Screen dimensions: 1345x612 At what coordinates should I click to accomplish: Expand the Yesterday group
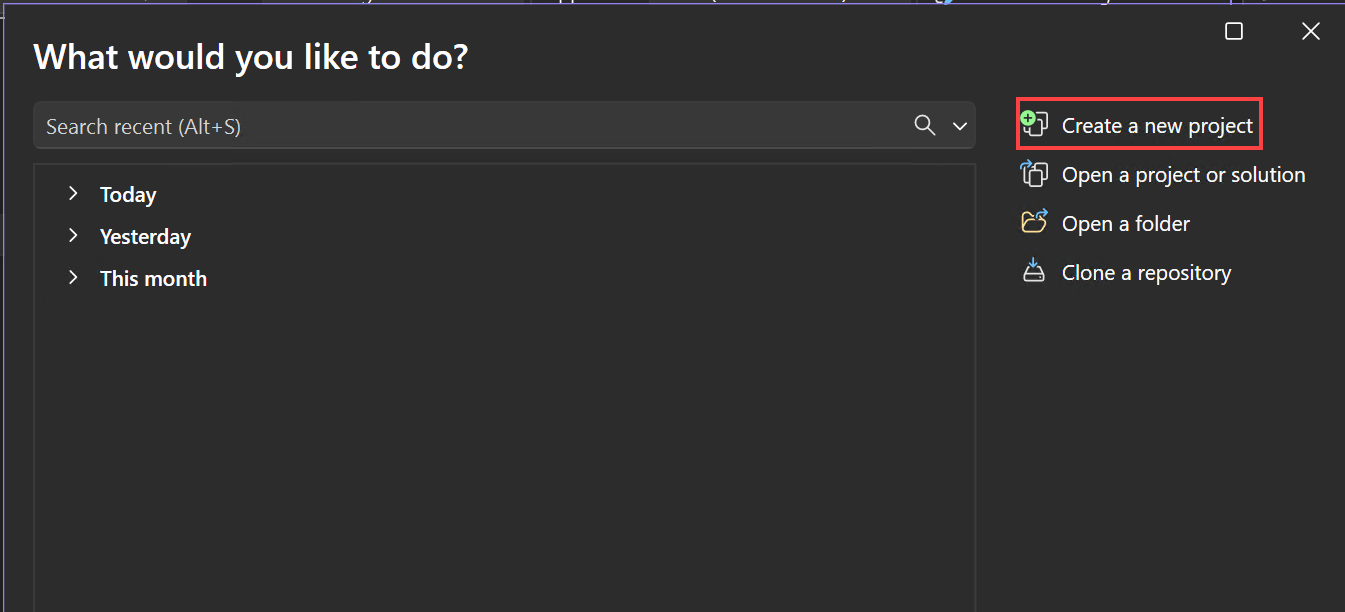pos(72,236)
